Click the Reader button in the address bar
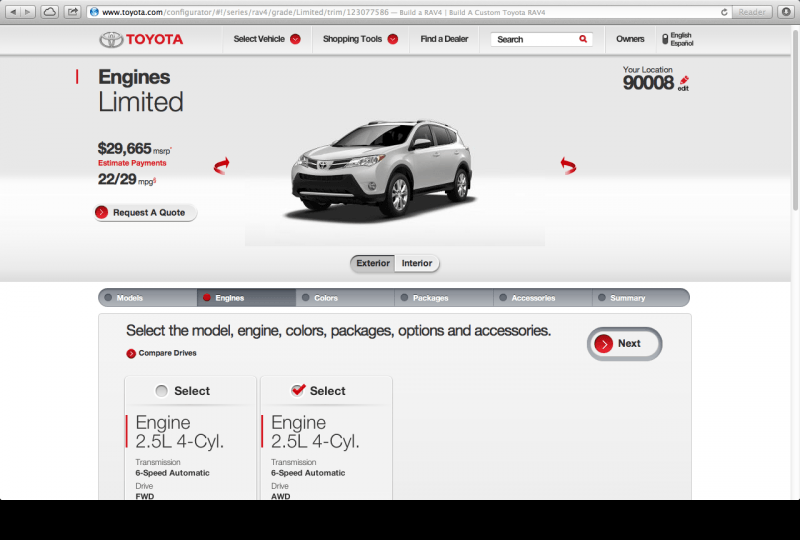Viewport: 800px width, 540px height. click(752, 12)
